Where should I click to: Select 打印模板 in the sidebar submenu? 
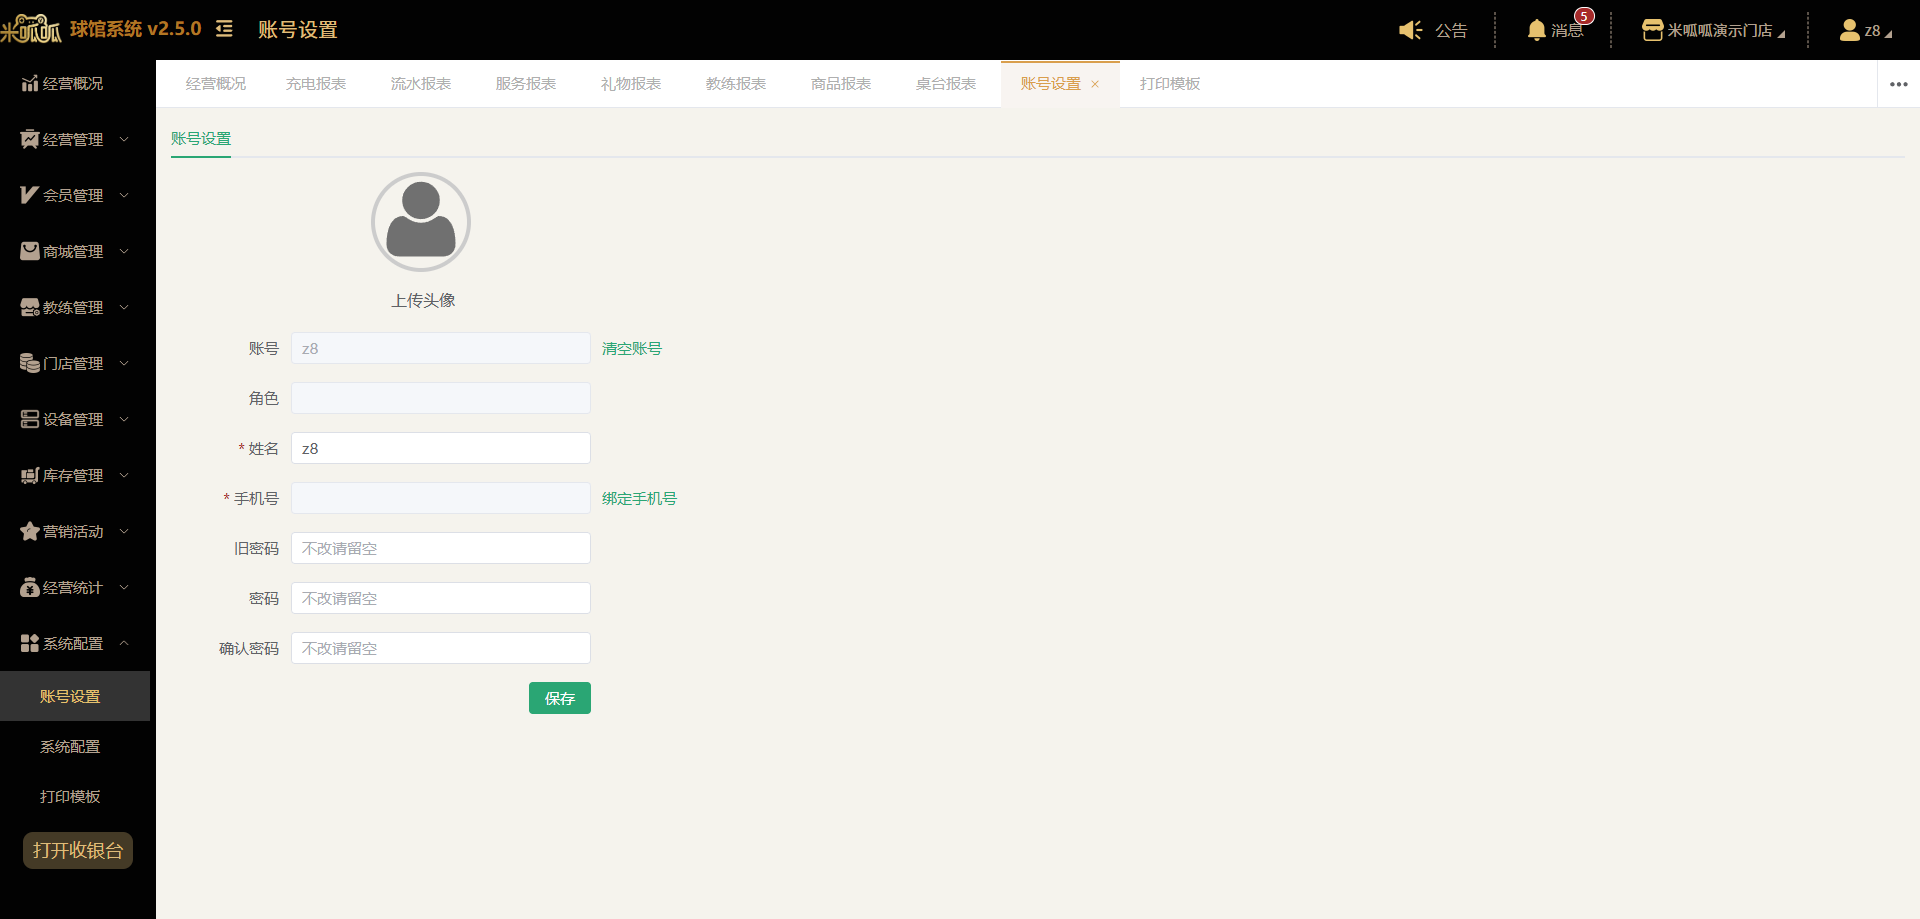click(x=70, y=796)
